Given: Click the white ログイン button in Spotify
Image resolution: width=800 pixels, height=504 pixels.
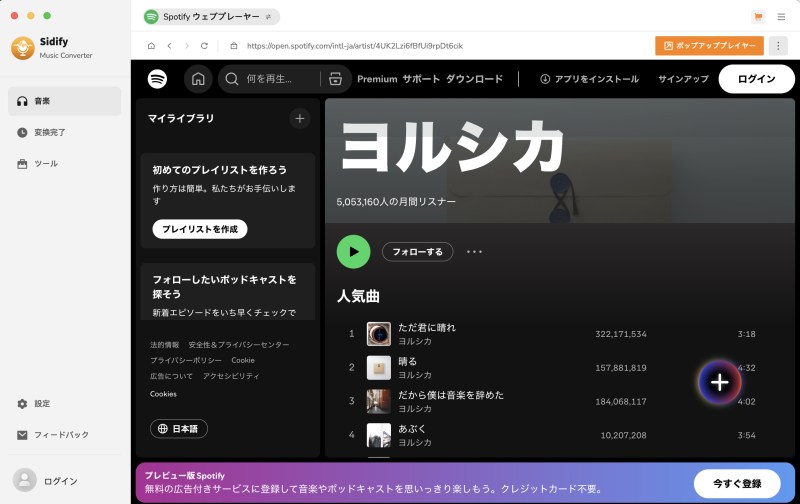Looking at the screenshot, I should [757, 79].
